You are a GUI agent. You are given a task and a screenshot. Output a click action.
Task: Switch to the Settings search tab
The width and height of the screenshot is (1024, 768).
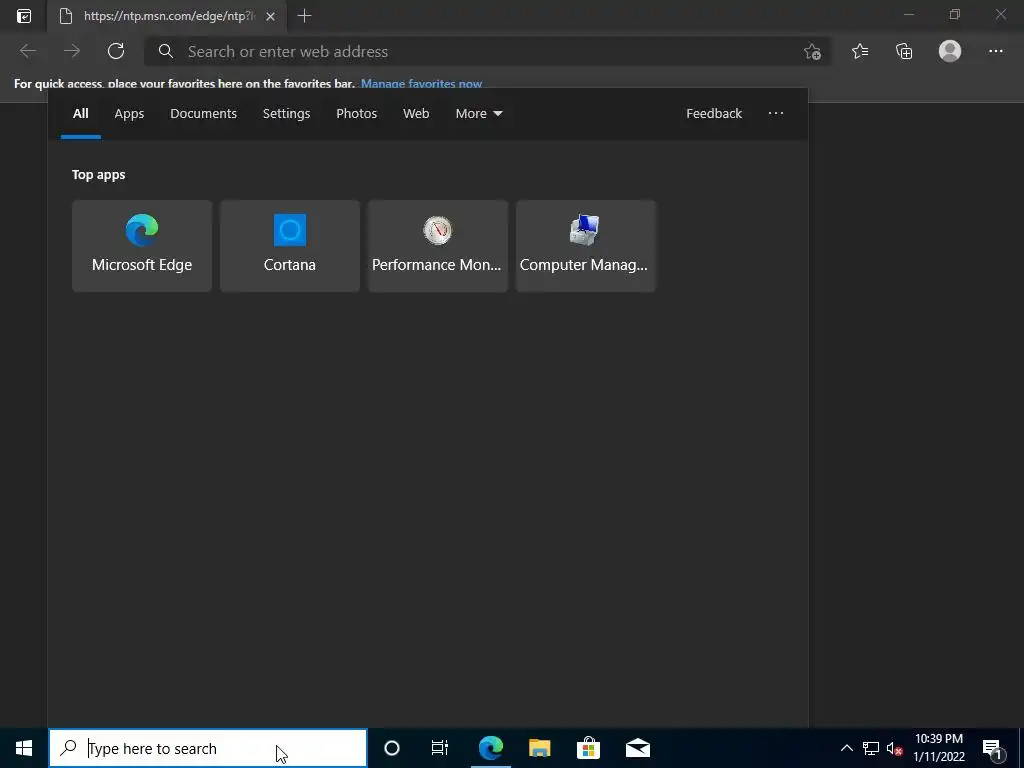coord(286,114)
